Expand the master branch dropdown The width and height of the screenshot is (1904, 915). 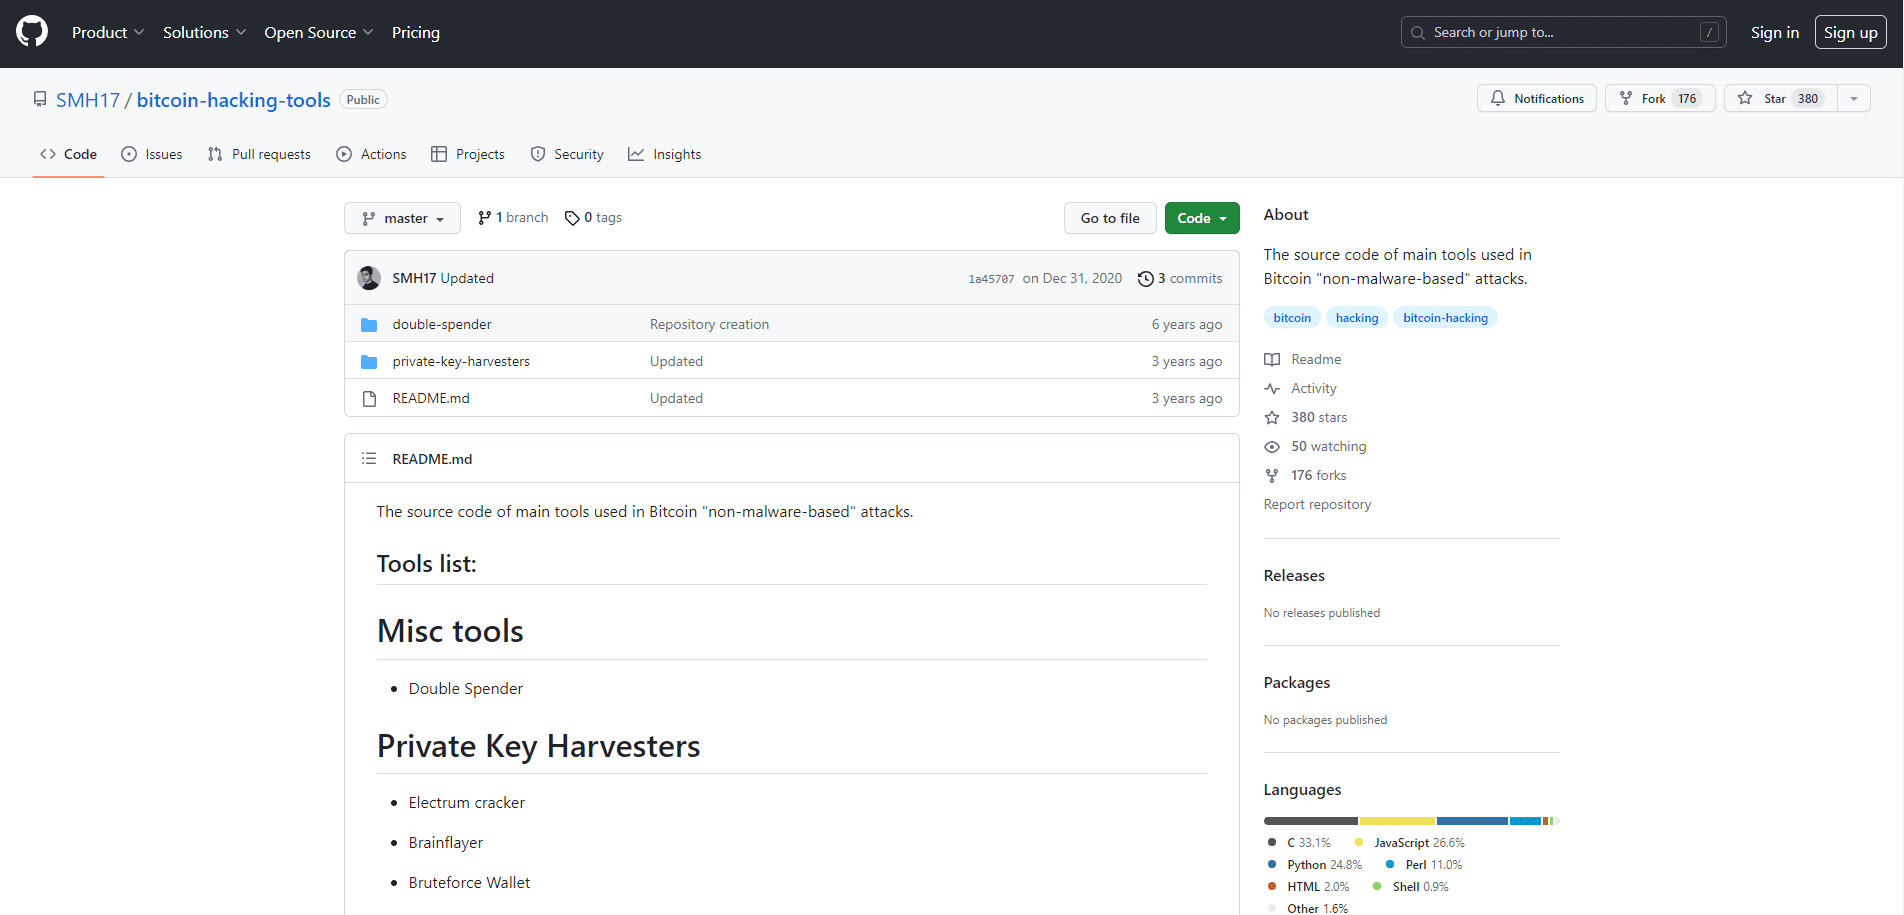click(402, 218)
